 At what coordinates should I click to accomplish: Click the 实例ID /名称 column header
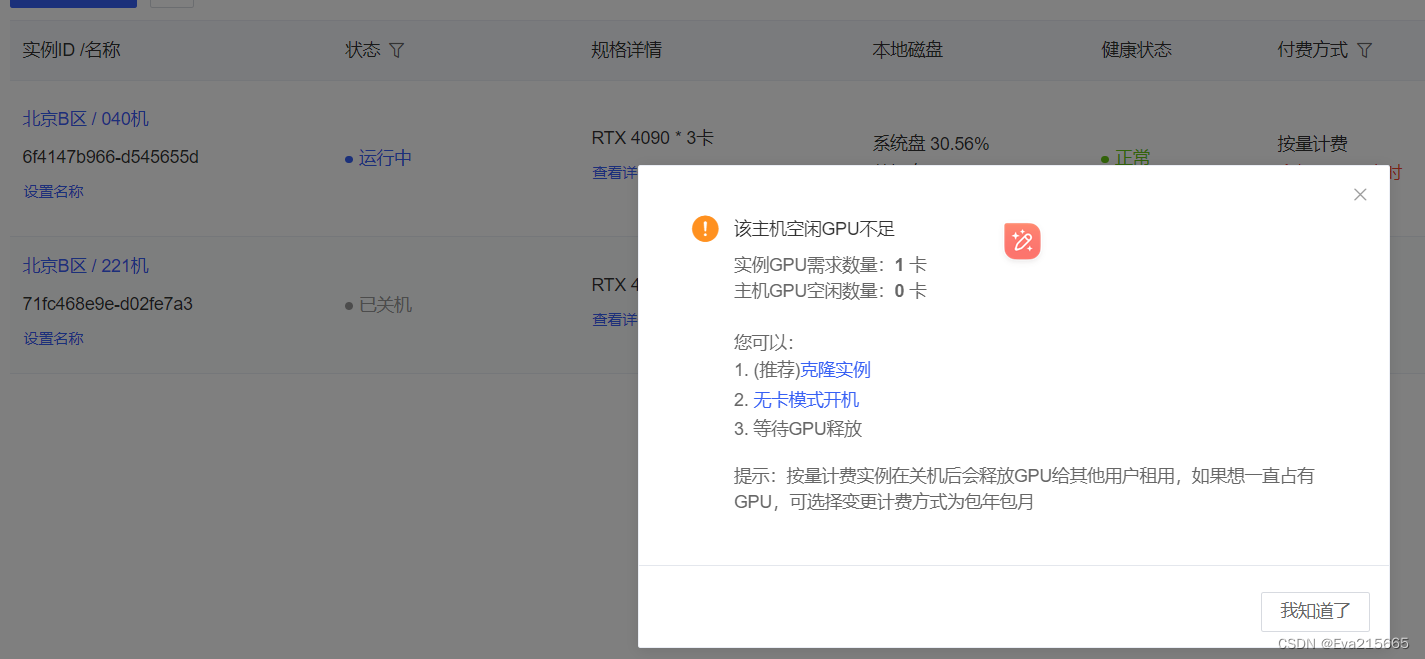(x=71, y=50)
